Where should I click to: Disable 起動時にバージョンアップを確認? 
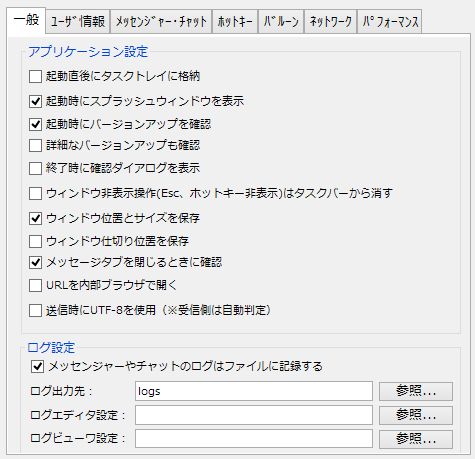[x=35, y=124]
